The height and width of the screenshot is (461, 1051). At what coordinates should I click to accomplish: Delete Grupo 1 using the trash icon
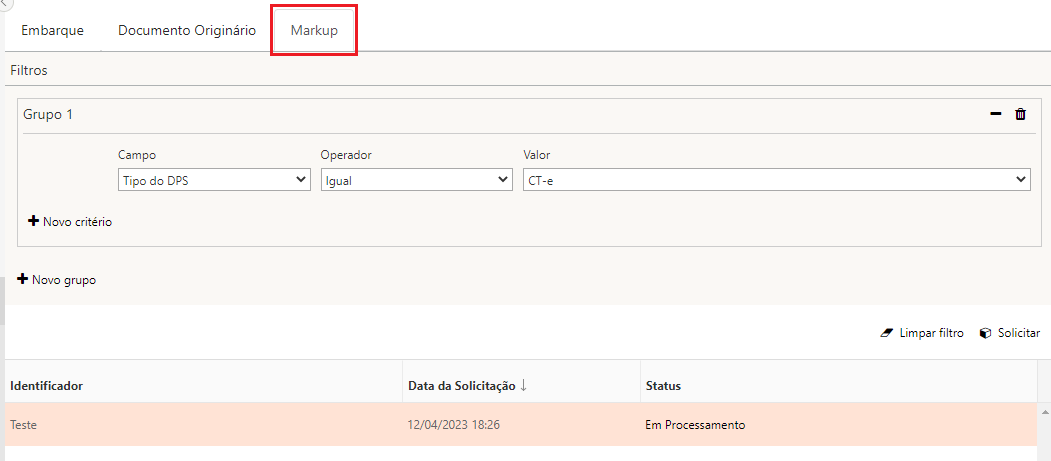1020,115
